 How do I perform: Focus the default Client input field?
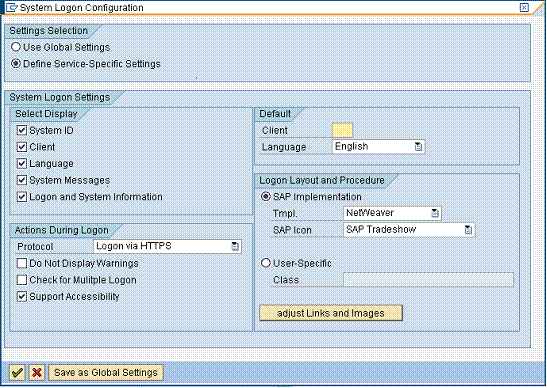(x=342, y=130)
